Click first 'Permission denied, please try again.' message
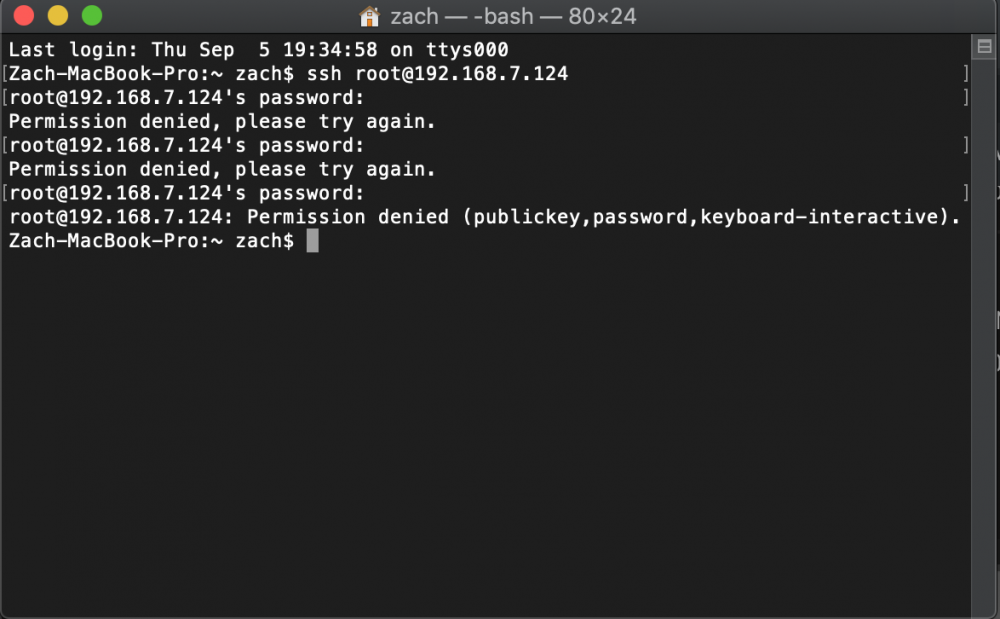This screenshot has width=1000, height=619. tap(222, 121)
